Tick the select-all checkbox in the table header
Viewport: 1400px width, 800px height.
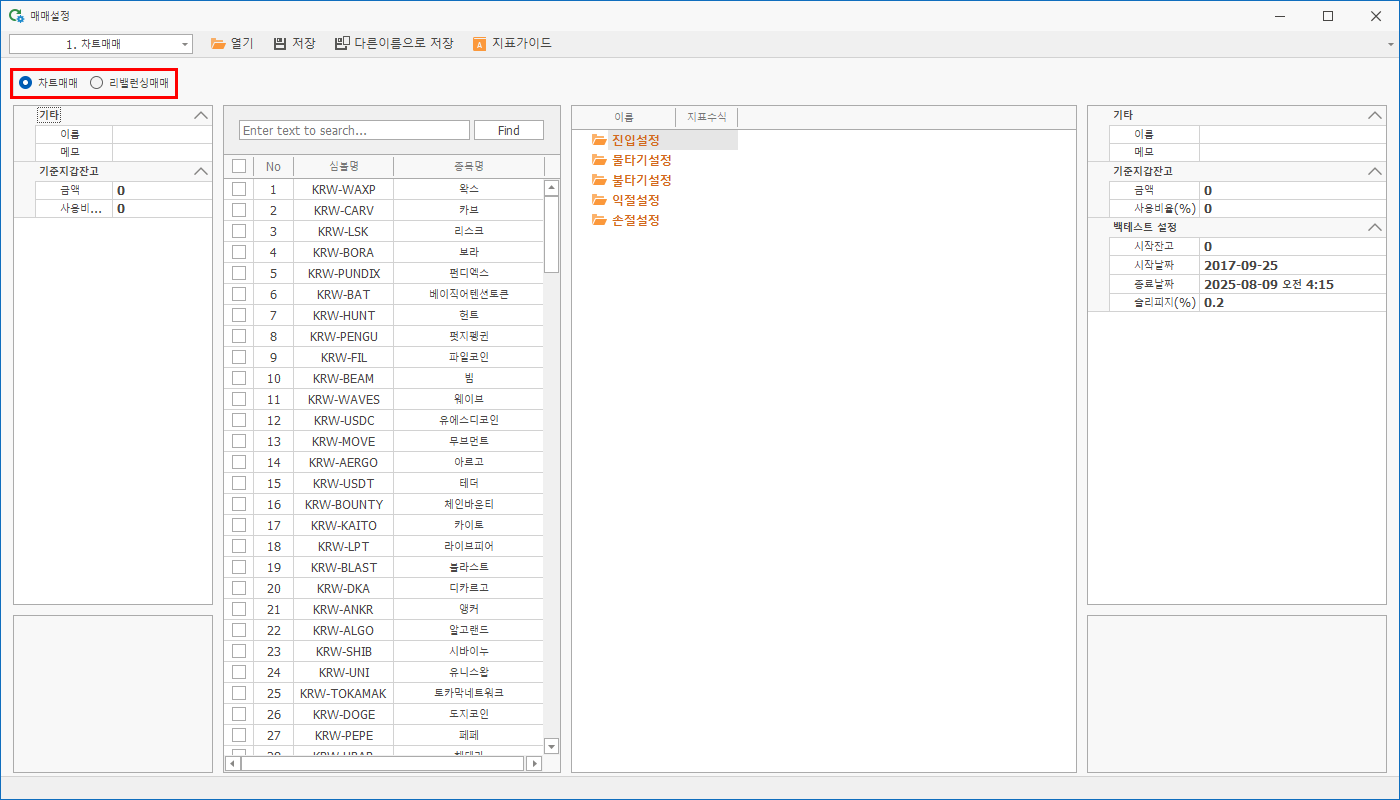click(x=239, y=166)
